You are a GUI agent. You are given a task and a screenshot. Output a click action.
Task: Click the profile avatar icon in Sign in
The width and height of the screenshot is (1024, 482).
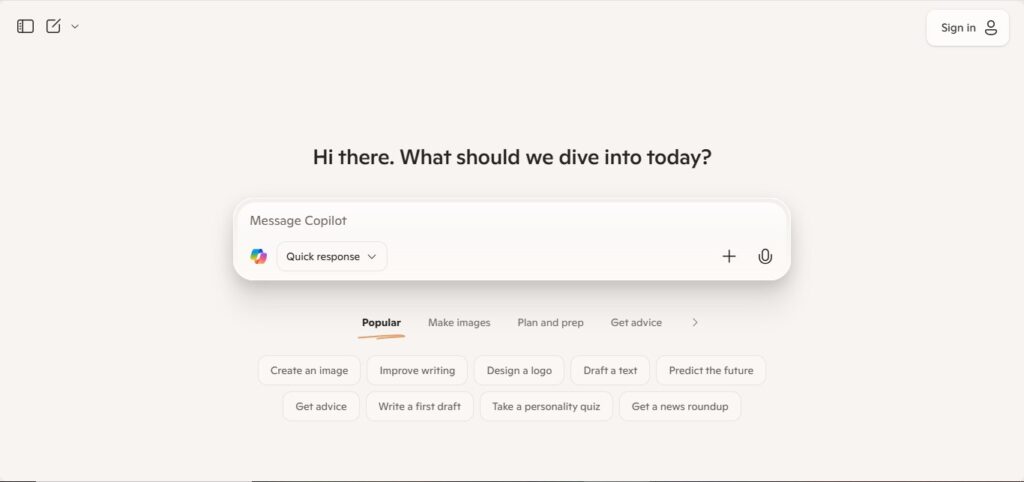point(991,27)
